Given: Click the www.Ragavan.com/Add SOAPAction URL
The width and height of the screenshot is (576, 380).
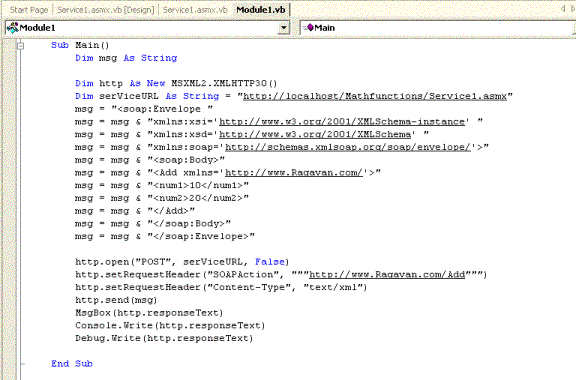Looking at the screenshot, I should [387, 275].
